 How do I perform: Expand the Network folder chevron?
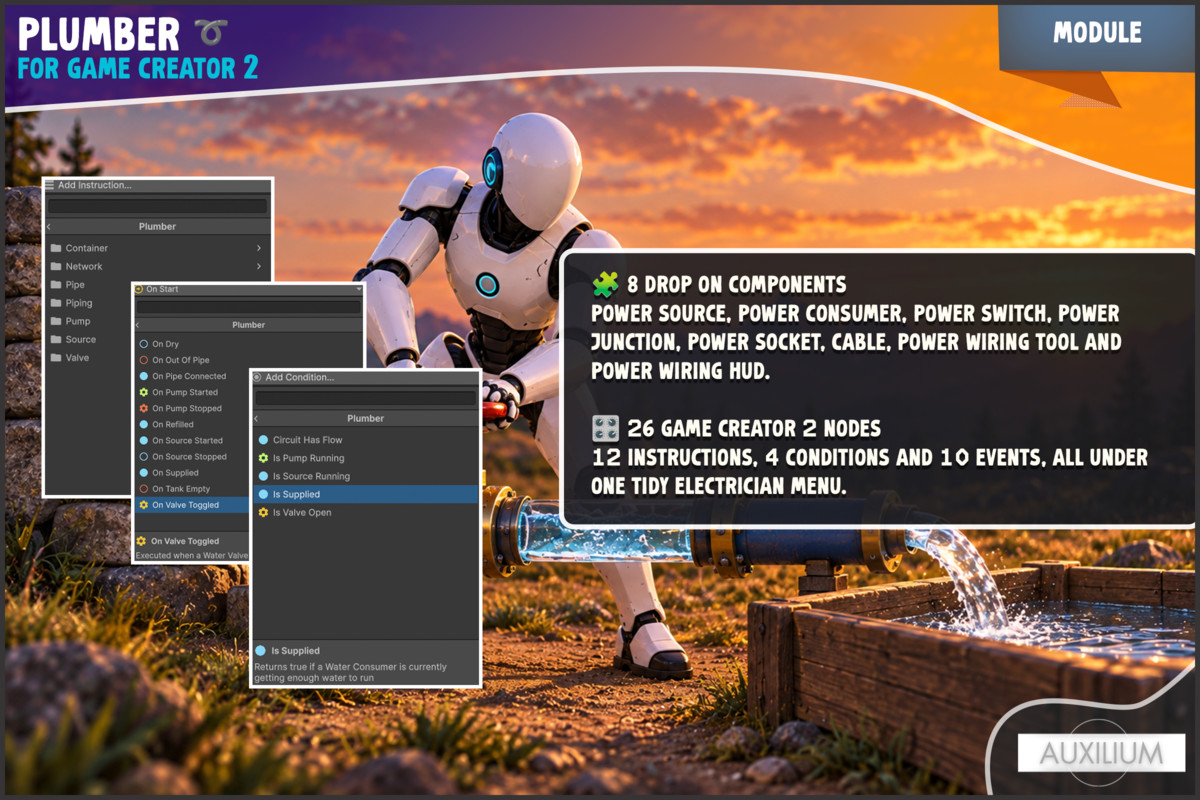[x=259, y=266]
